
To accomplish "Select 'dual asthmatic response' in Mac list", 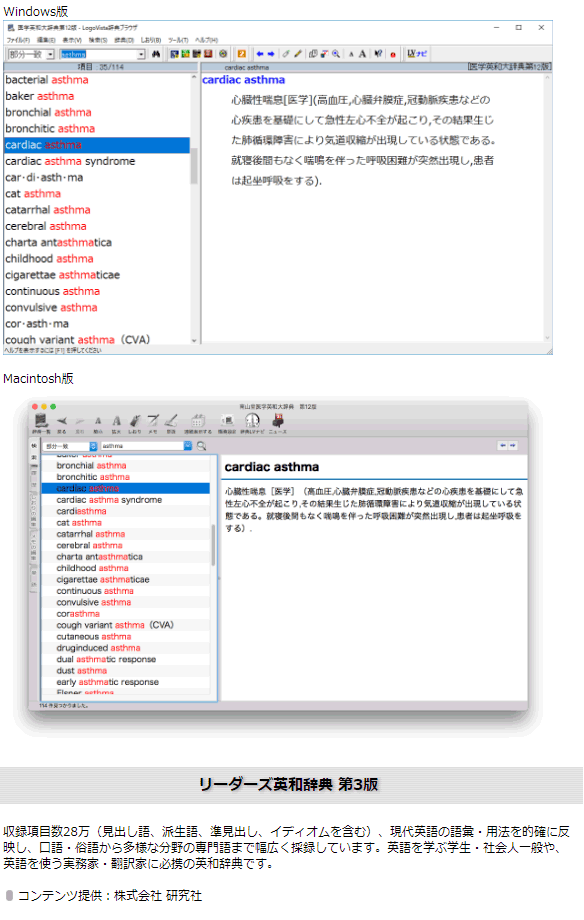I will tap(106, 659).
